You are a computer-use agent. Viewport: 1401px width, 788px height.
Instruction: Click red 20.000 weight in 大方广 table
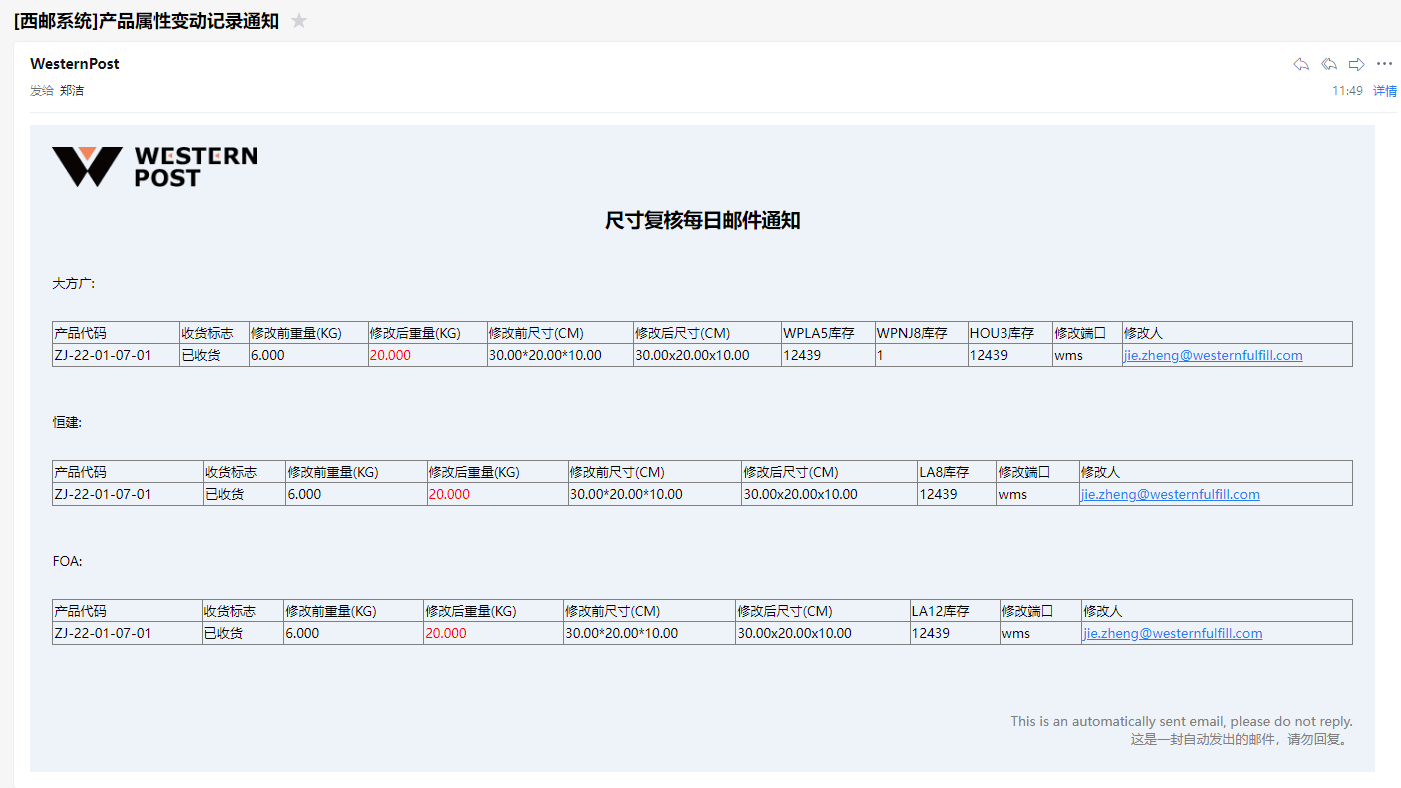tap(390, 355)
